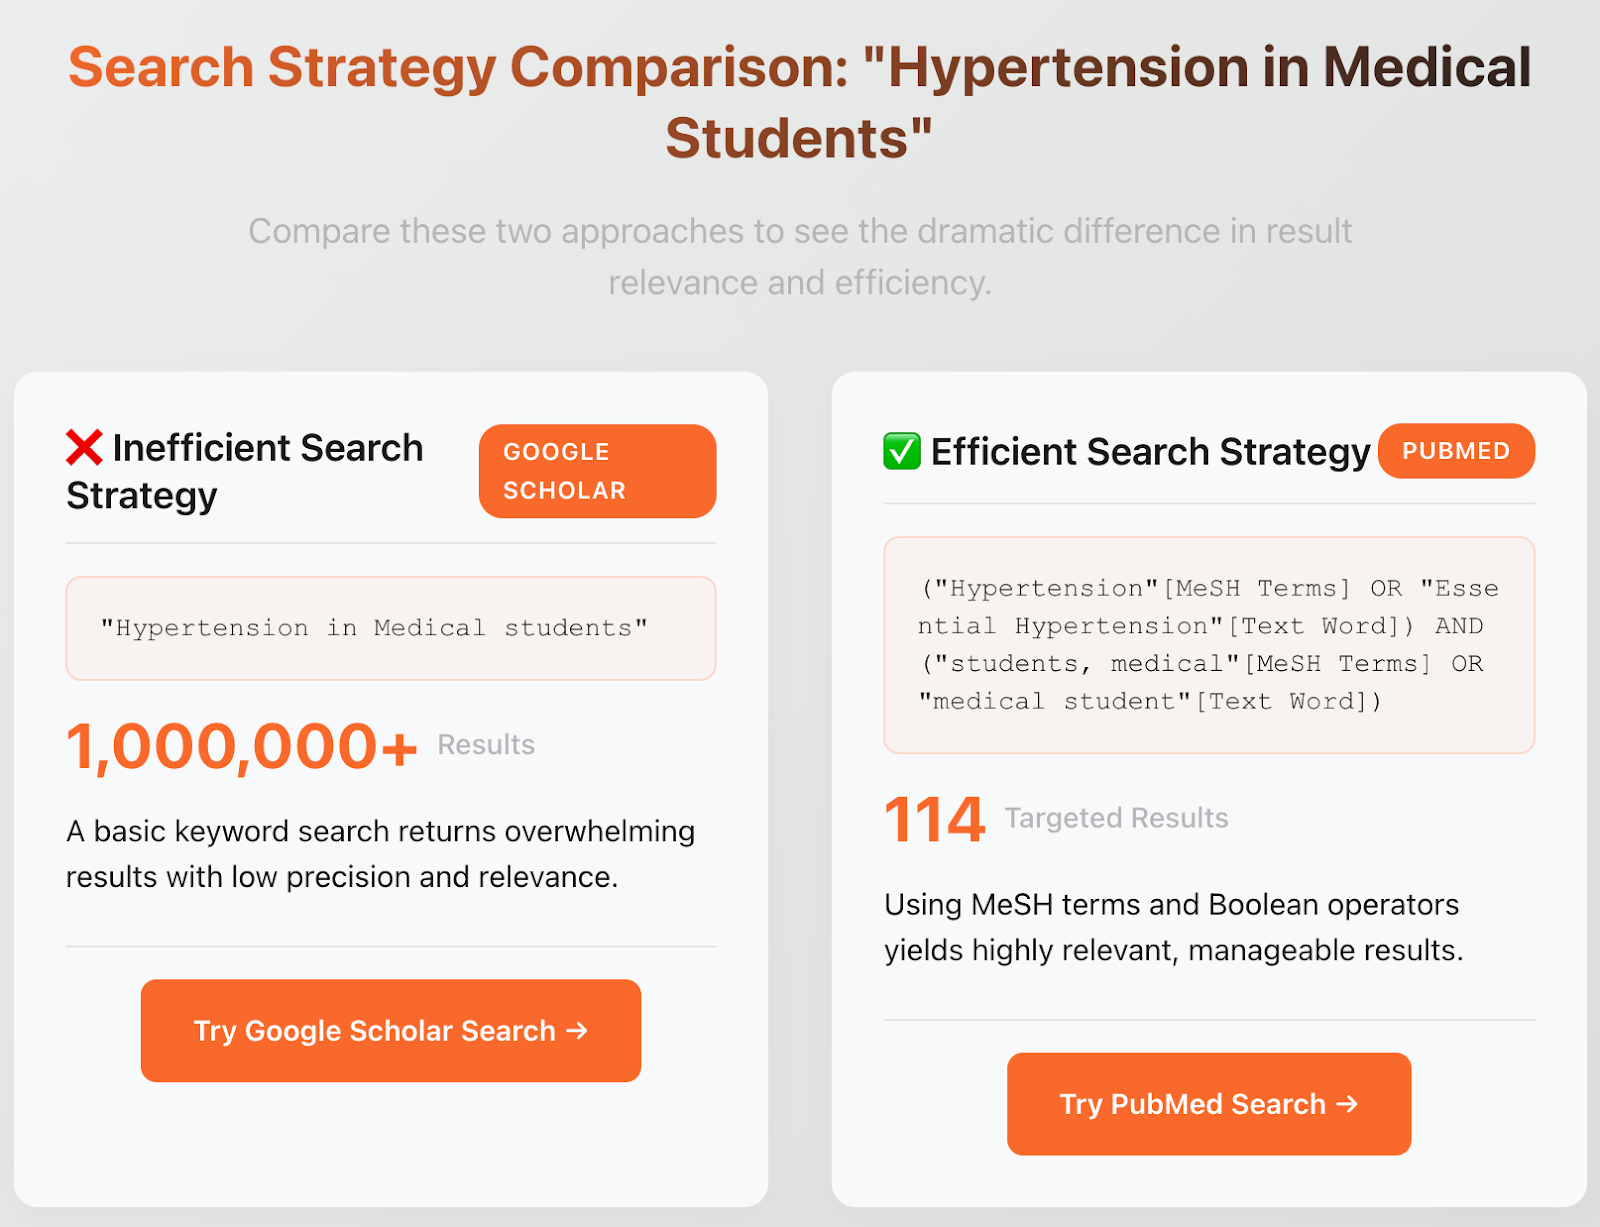Click the Results label beside the count
1600x1227 pixels.
(x=485, y=745)
